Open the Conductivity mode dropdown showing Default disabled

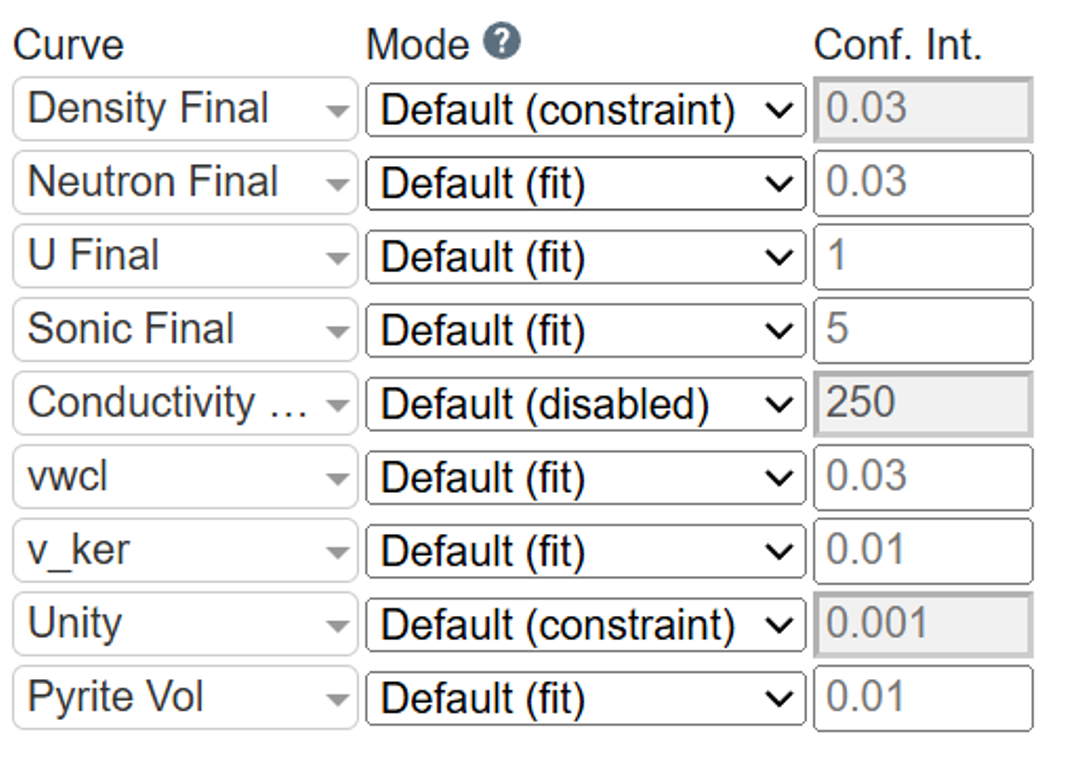tap(584, 403)
